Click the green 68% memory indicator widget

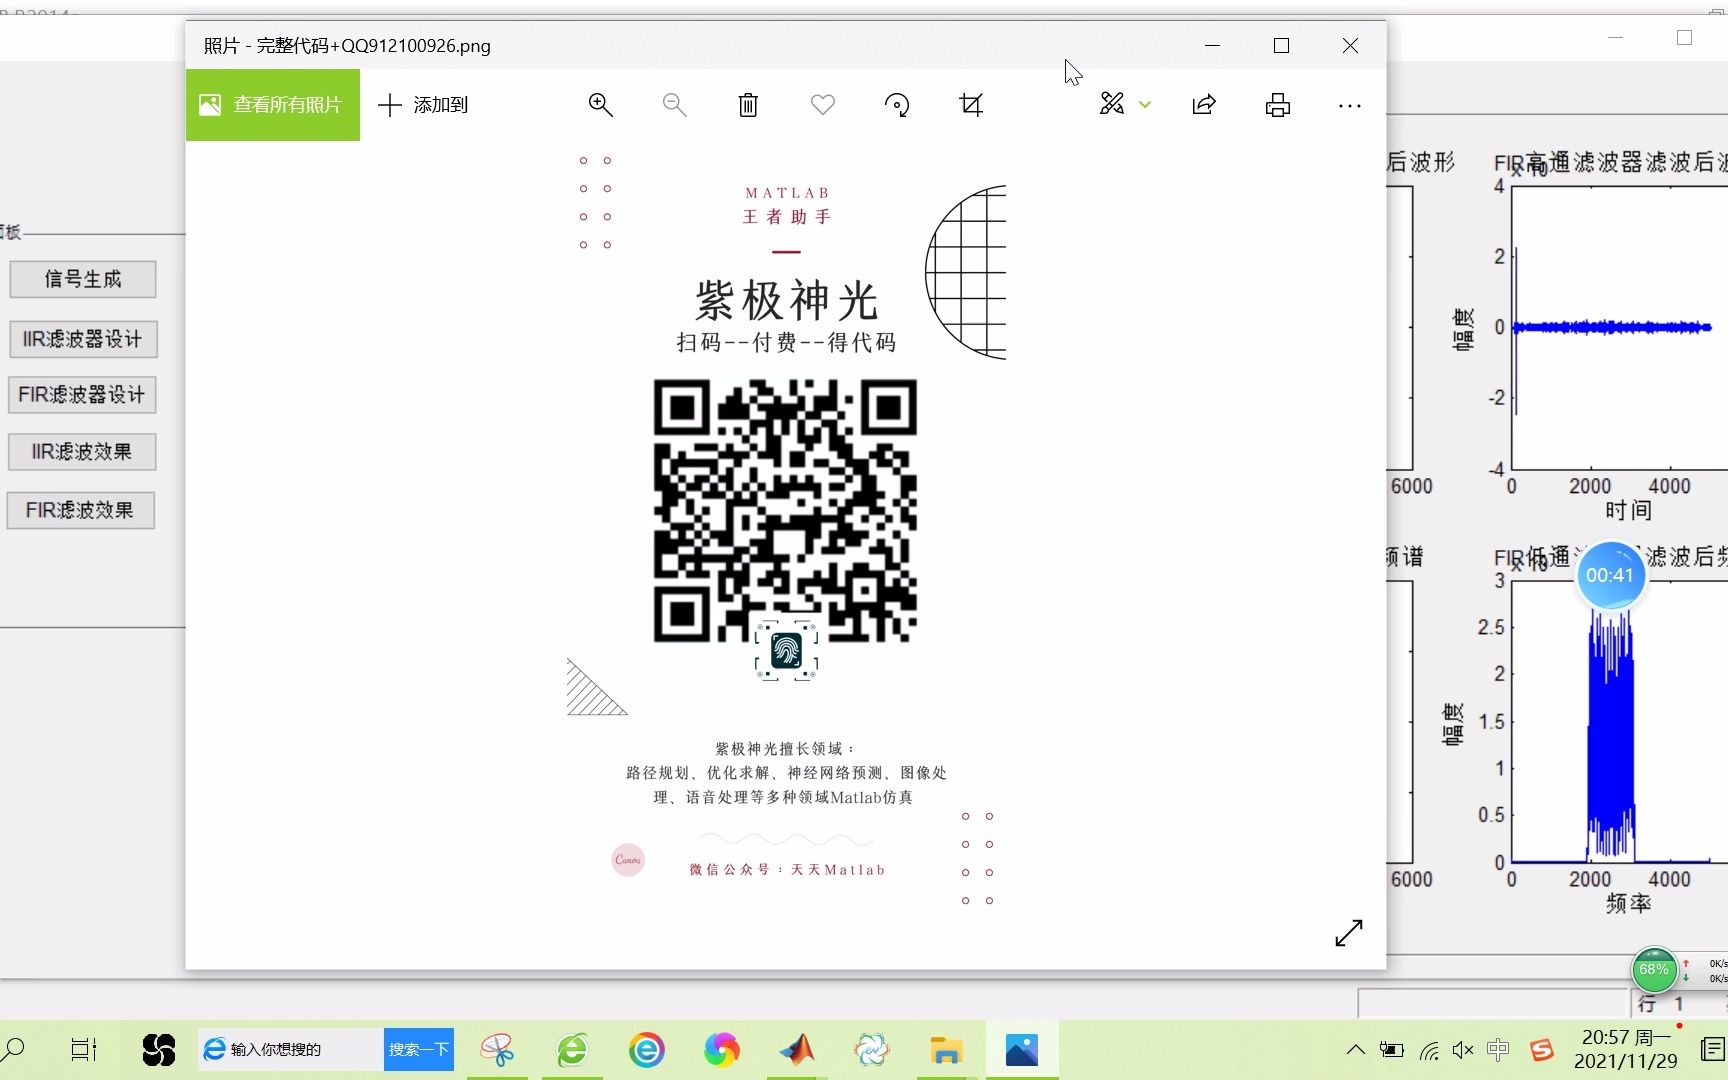point(1654,969)
